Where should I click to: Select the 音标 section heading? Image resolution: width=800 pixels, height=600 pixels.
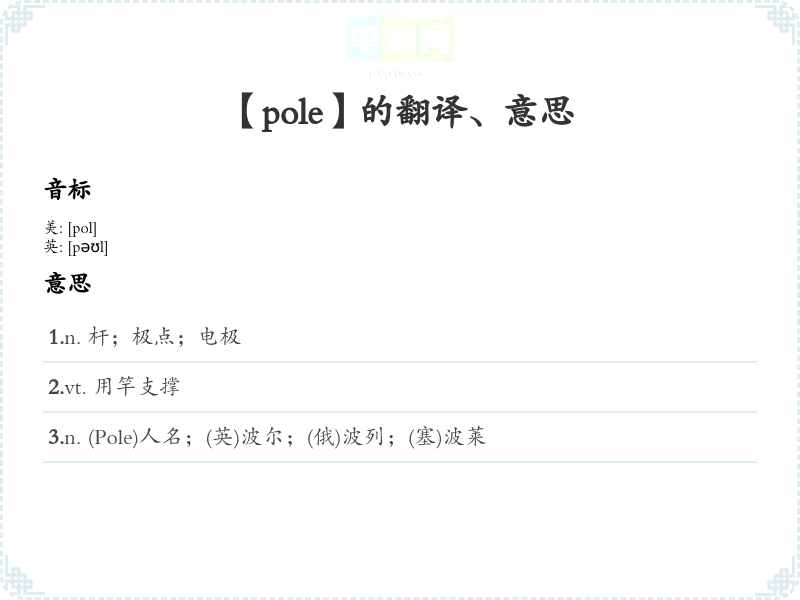(67, 189)
